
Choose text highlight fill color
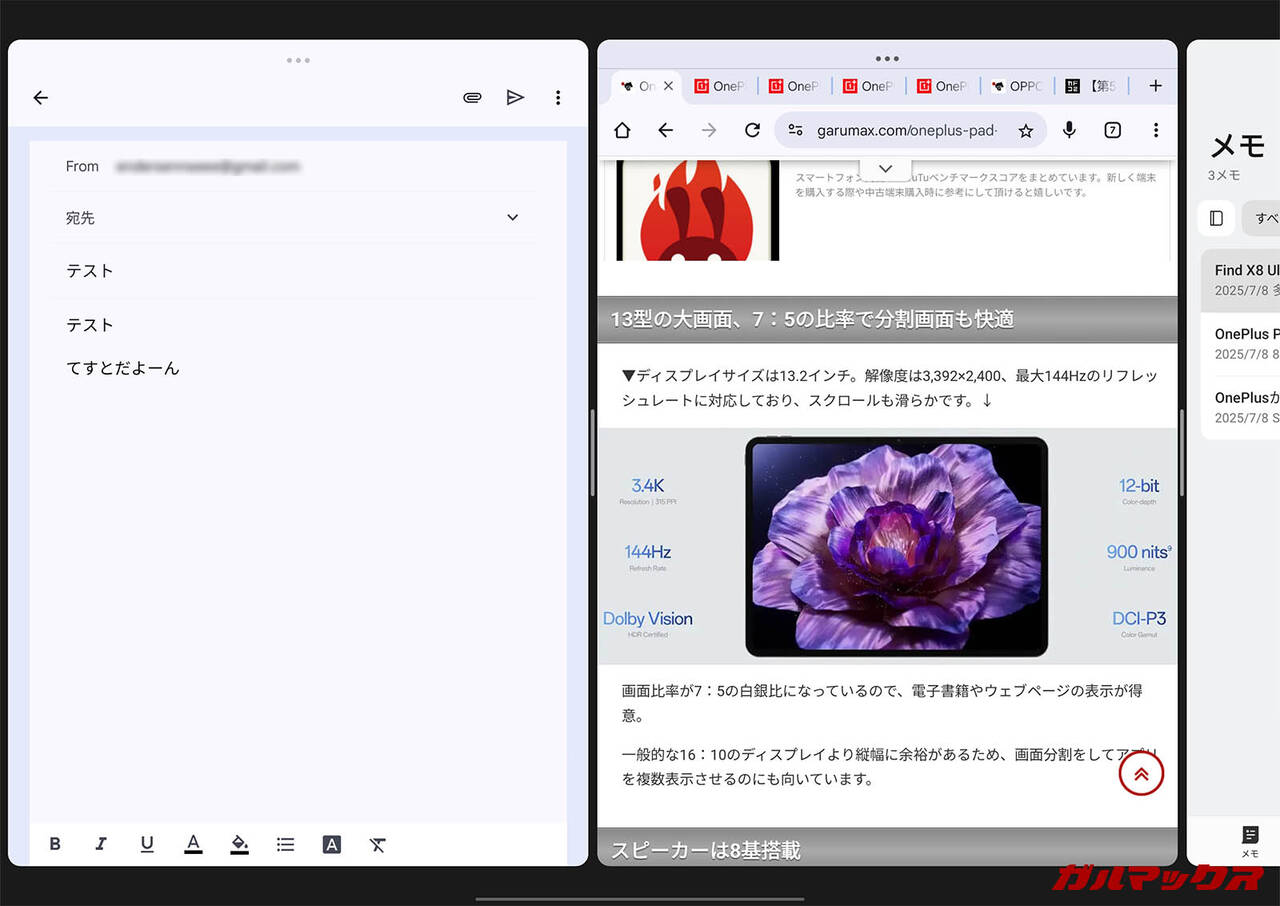(x=239, y=844)
